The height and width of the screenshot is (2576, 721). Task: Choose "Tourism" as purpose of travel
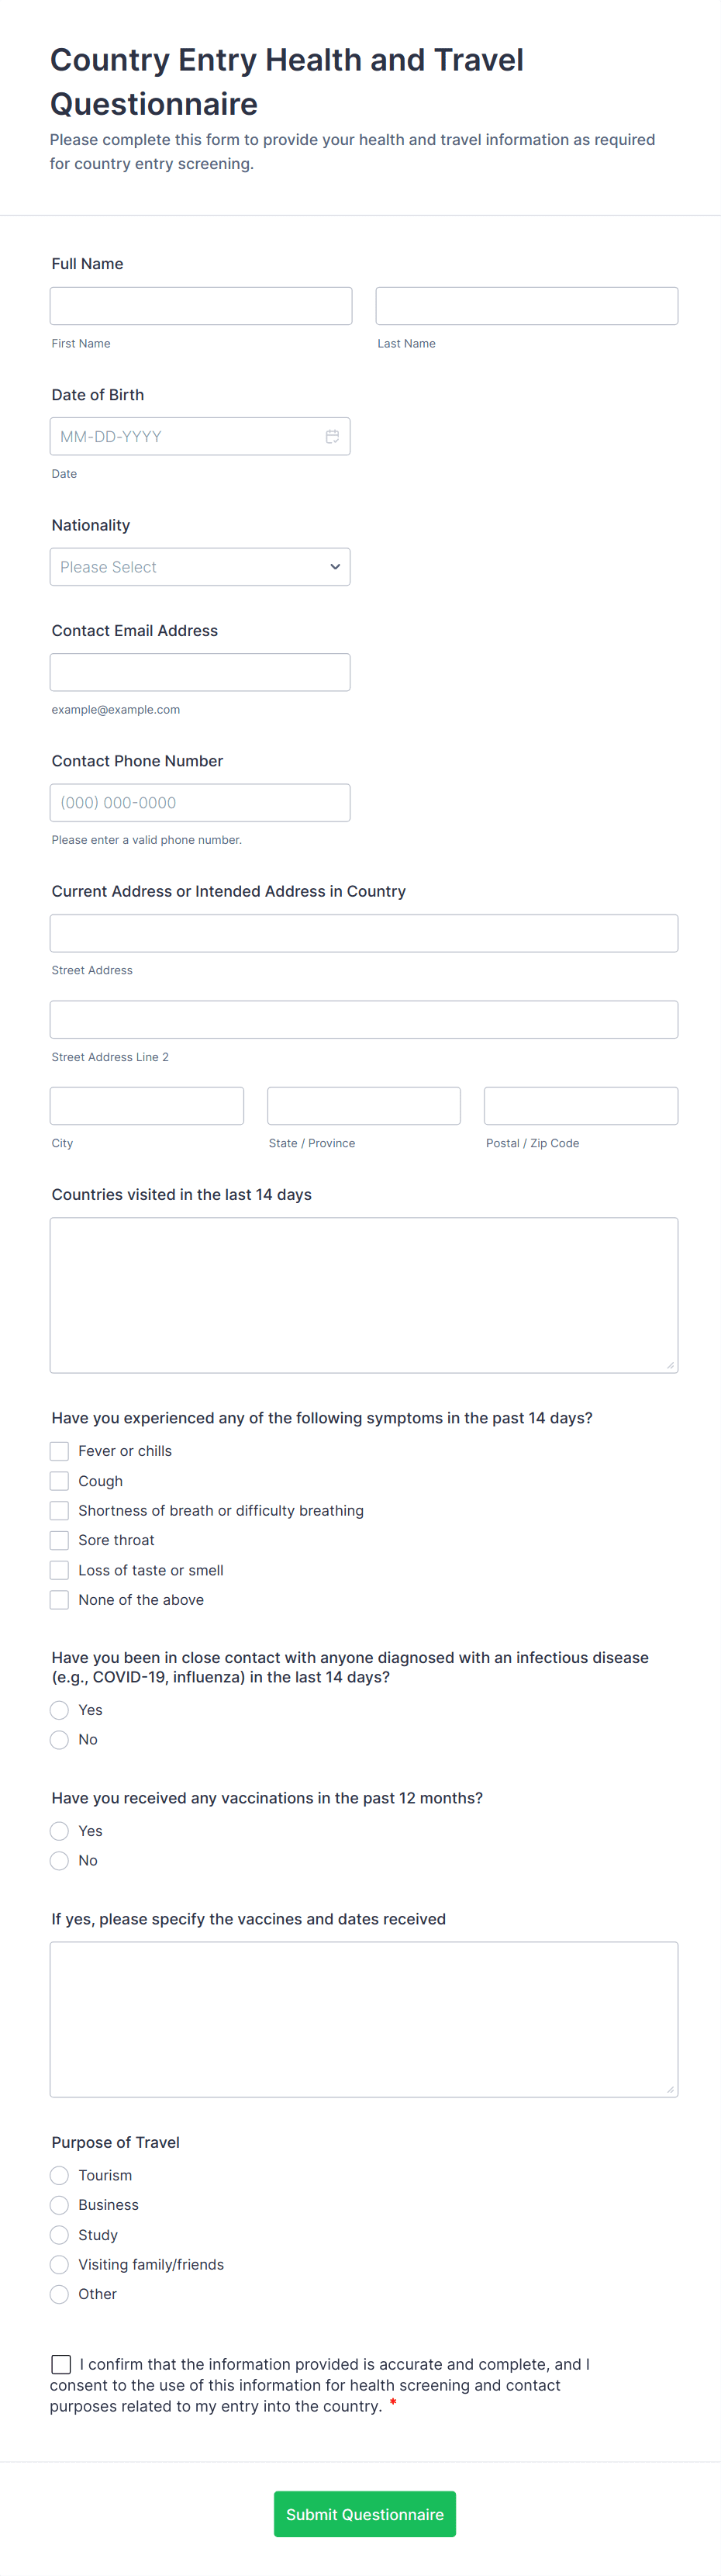[59, 2176]
